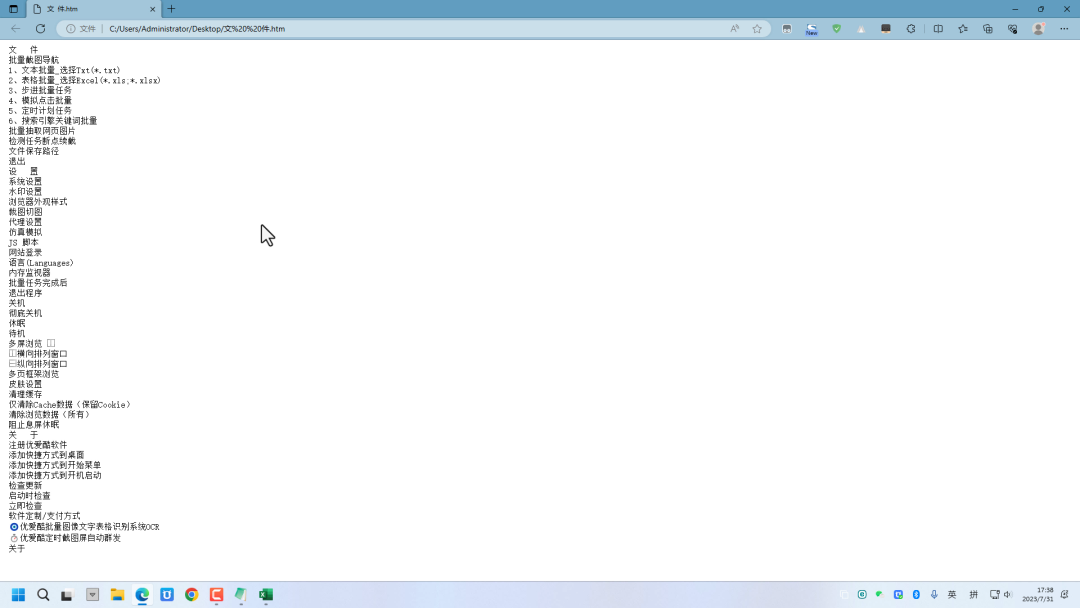Screen dimensions: 1080x608
Task: Click the 文本批量_选择Txt(*.txt) line
Action: (64, 70)
